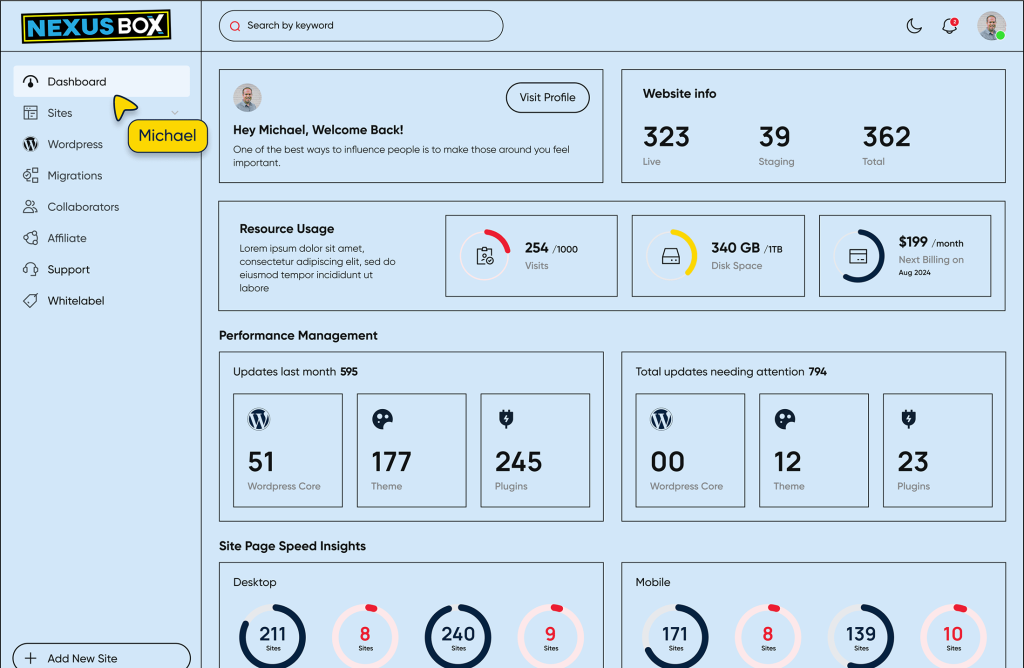Click the NexusBox logo
Viewport: 1024px width, 668px height.
[x=96, y=26]
